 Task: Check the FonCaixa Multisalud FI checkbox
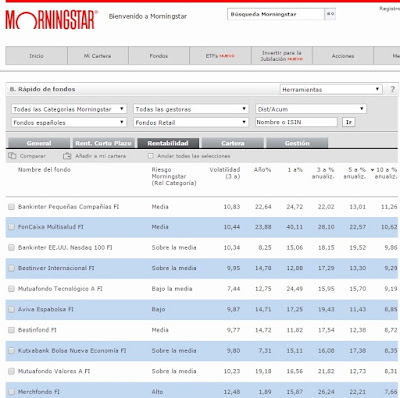(x=11, y=227)
